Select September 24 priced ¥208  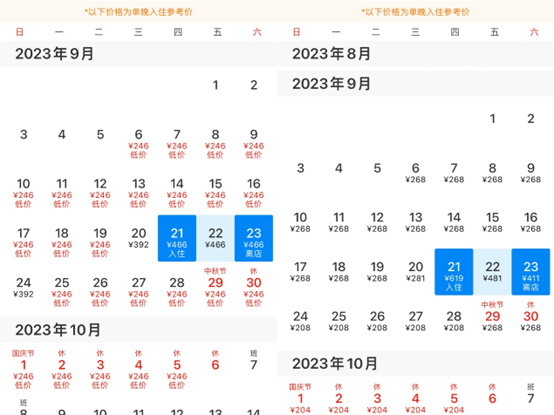click(300, 321)
